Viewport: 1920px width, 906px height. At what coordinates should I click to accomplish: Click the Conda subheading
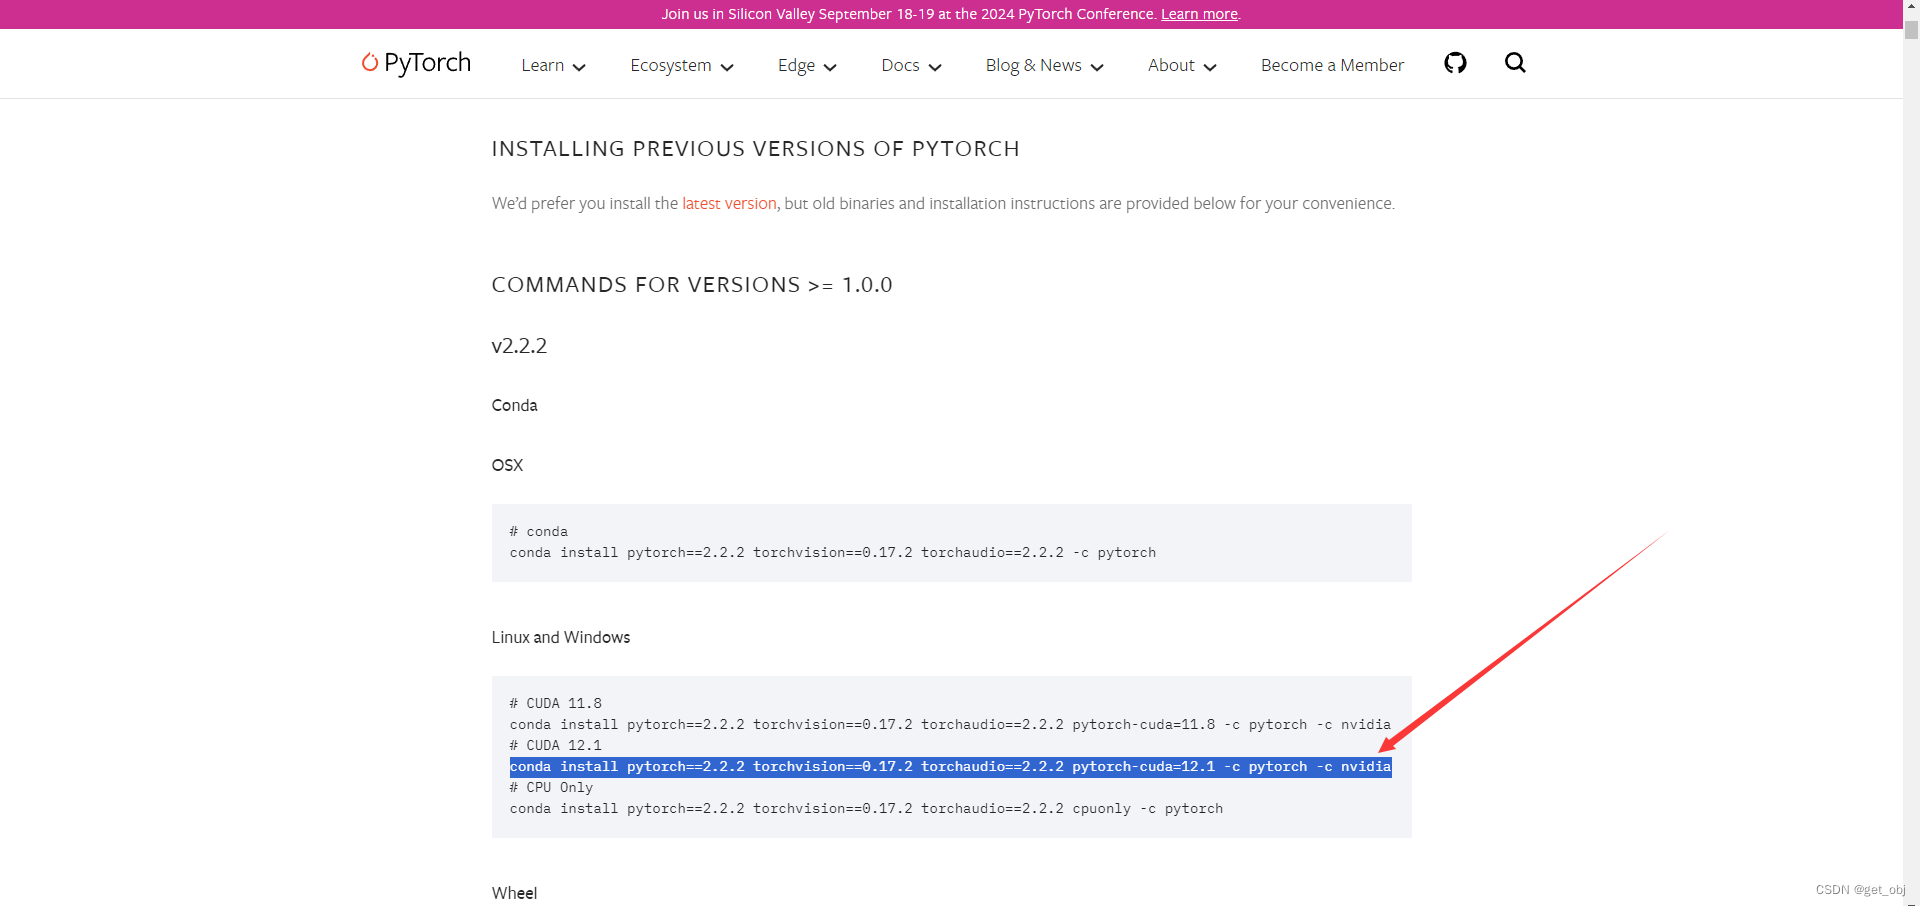coord(514,405)
